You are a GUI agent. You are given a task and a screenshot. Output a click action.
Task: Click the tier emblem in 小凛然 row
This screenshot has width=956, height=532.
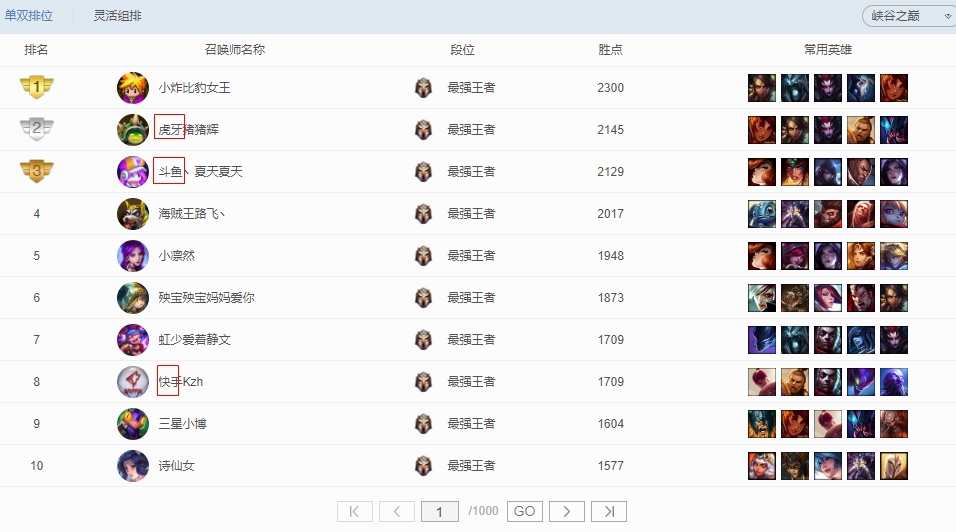[423, 256]
